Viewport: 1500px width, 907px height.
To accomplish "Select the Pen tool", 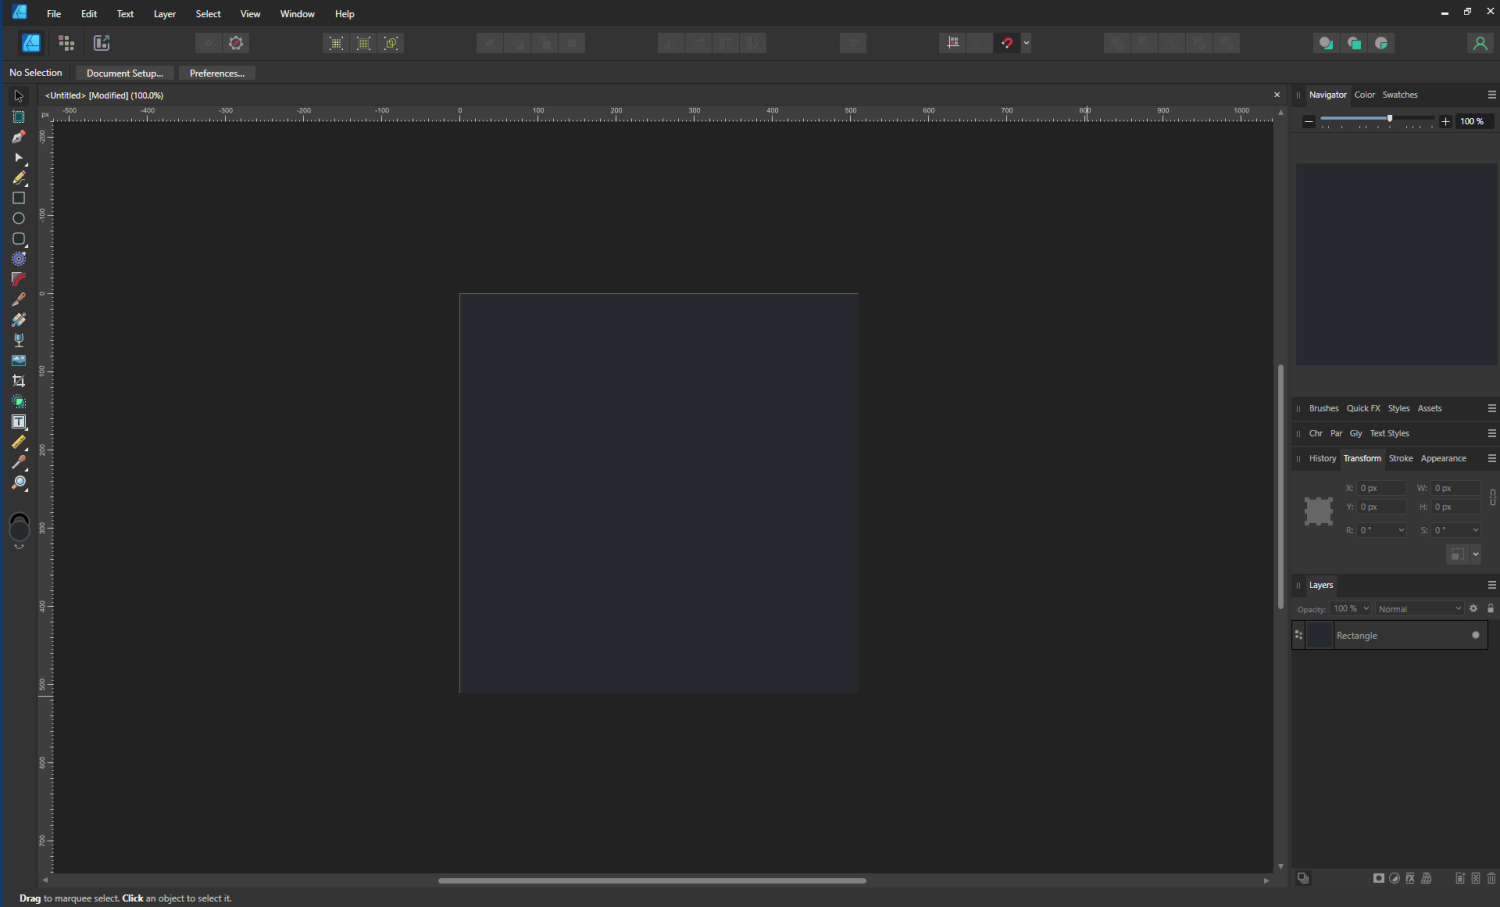I will click(x=18, y=136).
